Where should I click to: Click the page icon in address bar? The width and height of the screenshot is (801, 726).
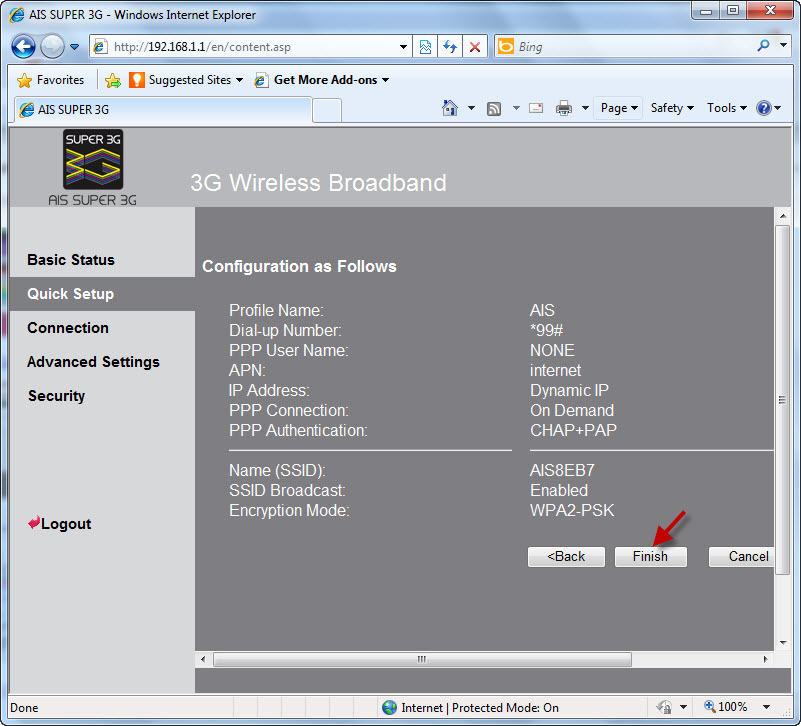100,47
